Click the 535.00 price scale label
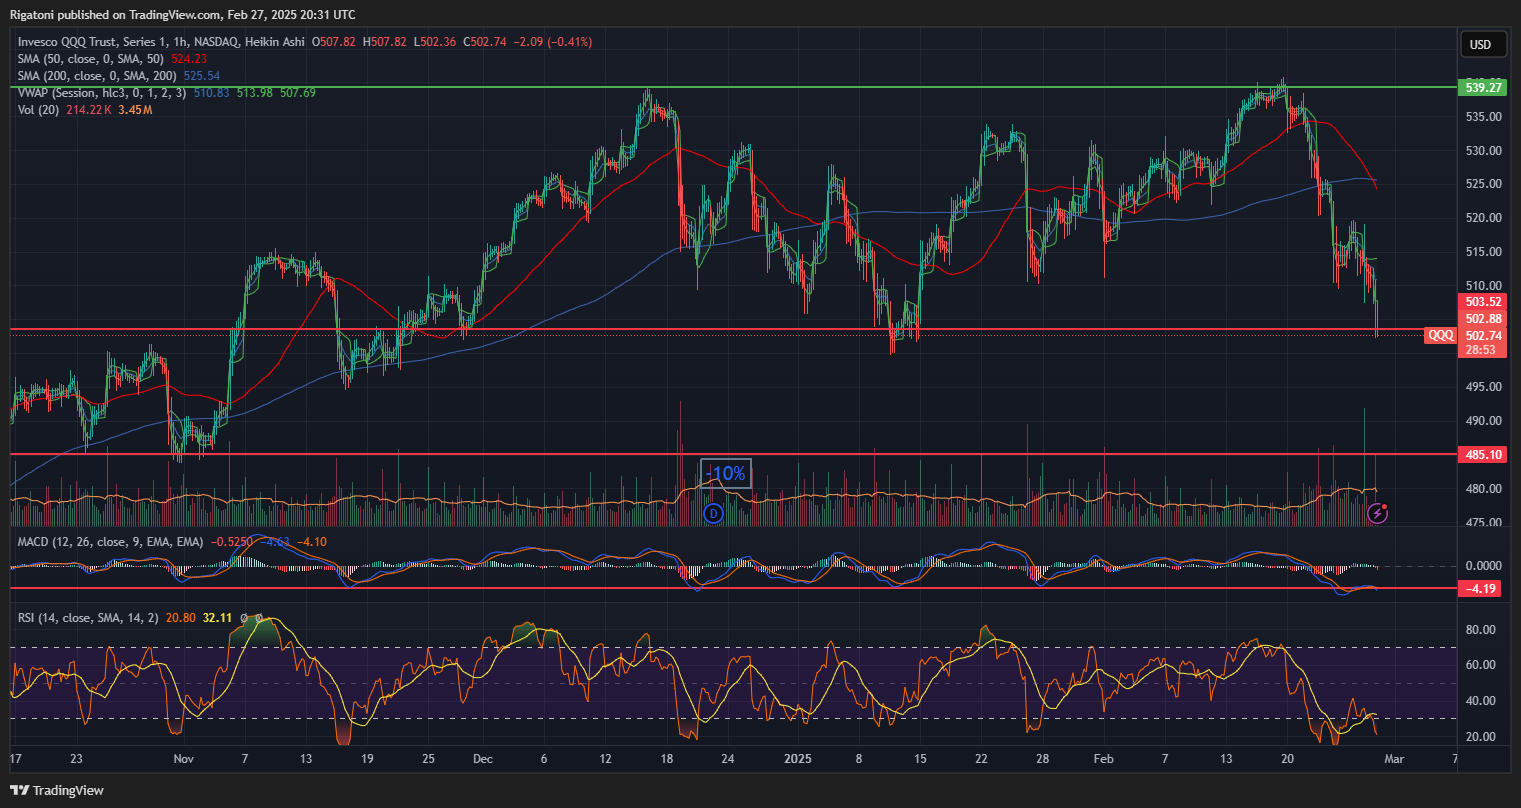 click(1485, 116)
